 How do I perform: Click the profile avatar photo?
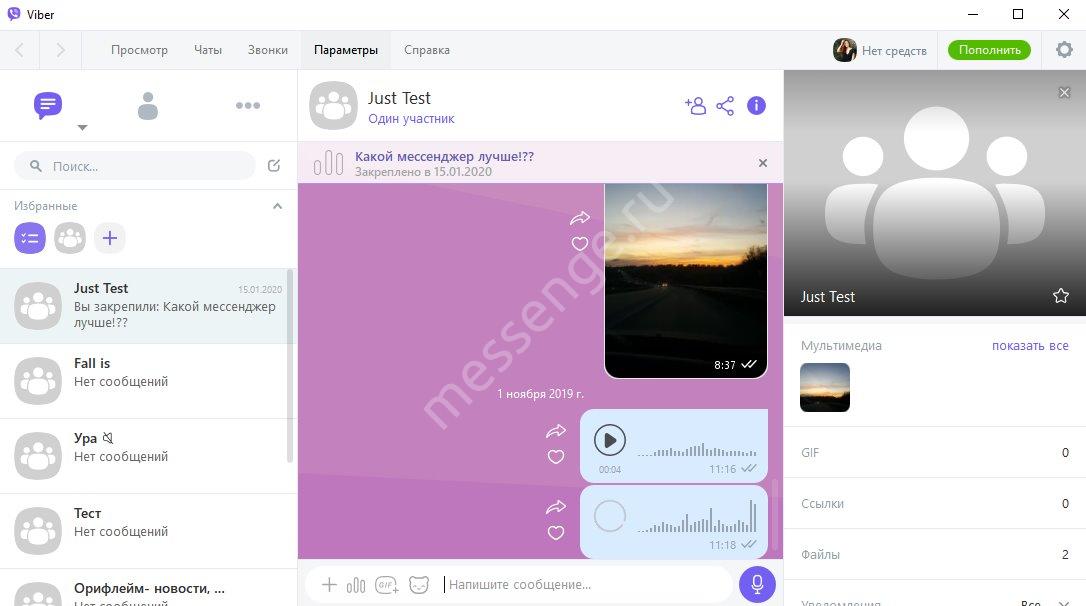pos(844,50)
